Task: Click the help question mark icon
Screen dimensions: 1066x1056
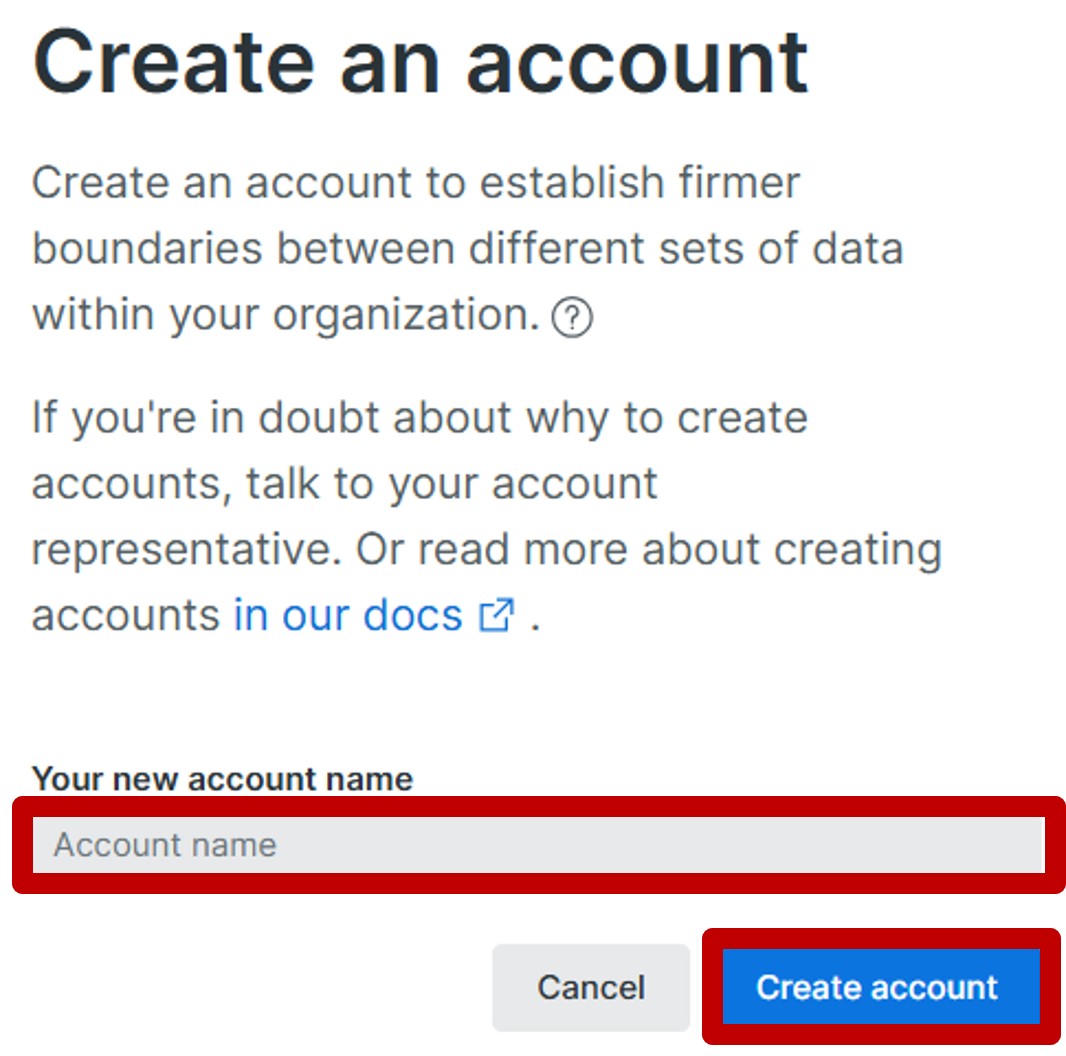Action: tap(572, 319)
